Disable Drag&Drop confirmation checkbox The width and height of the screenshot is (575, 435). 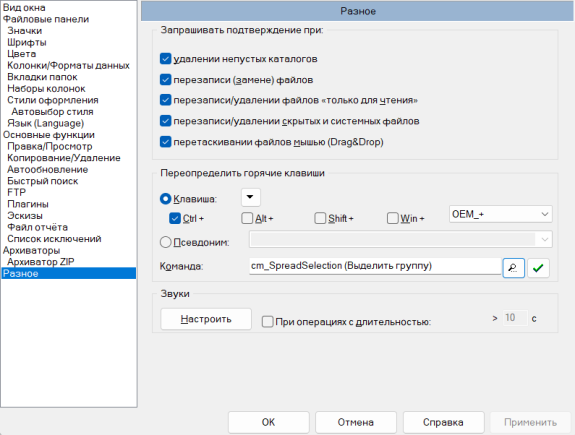point(165,142)
